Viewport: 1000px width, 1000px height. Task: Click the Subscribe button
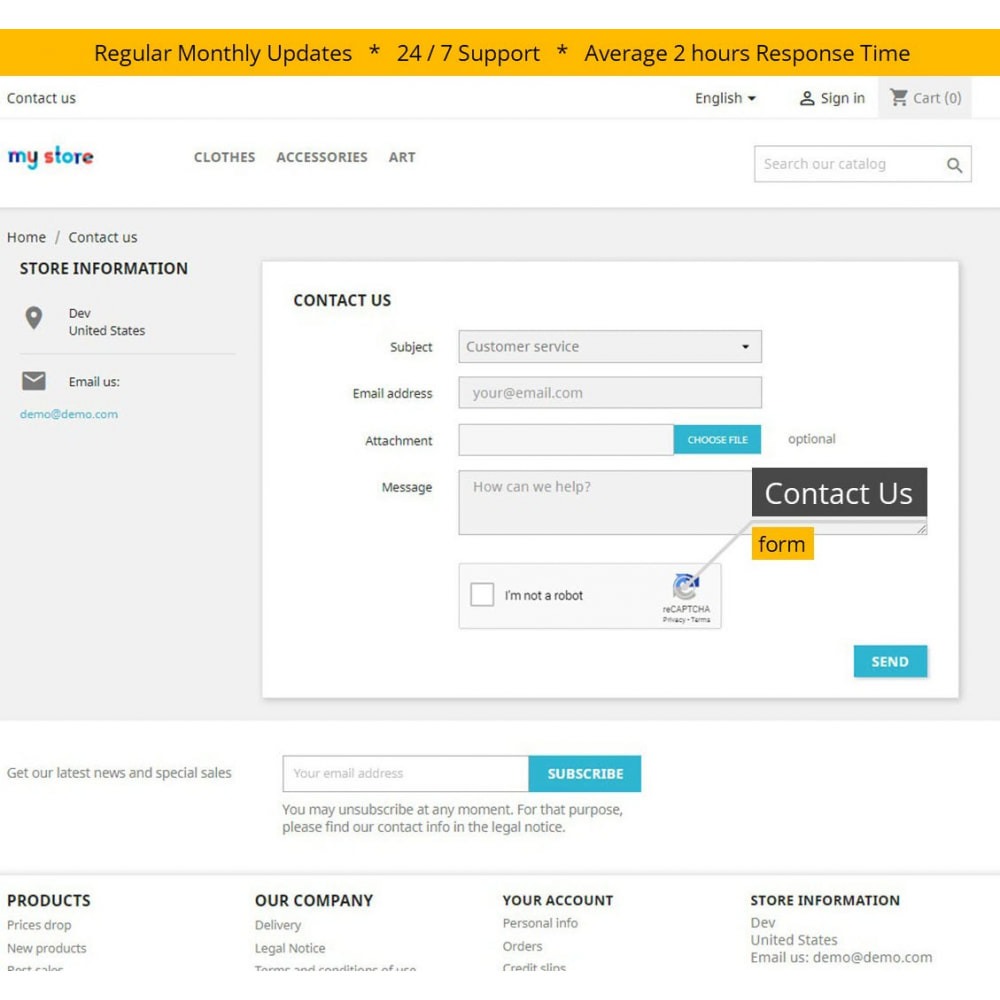585,774
